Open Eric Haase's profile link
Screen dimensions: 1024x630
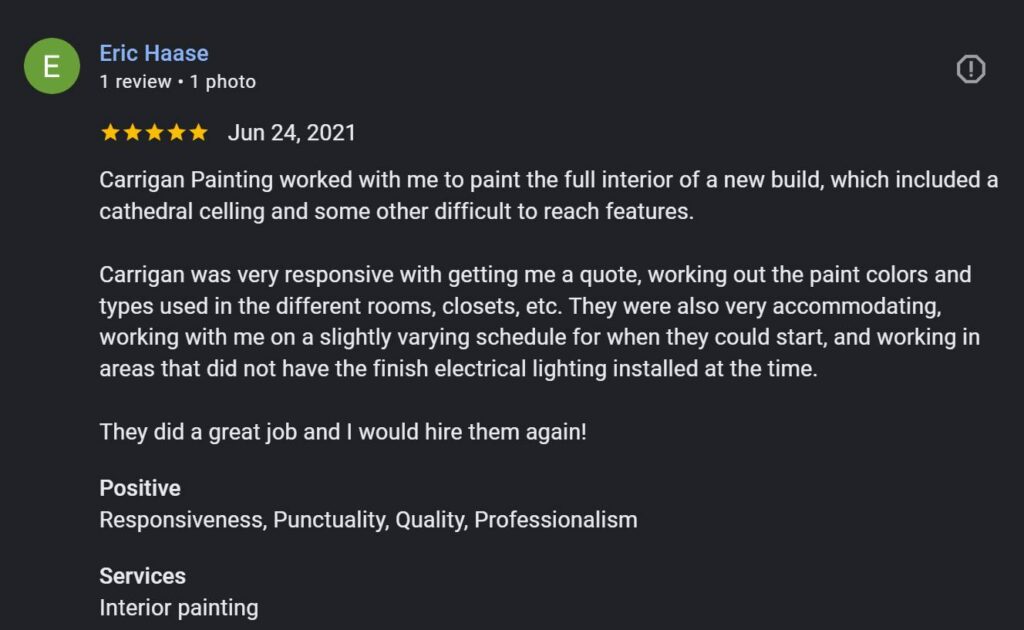click(x=153, y=52)
